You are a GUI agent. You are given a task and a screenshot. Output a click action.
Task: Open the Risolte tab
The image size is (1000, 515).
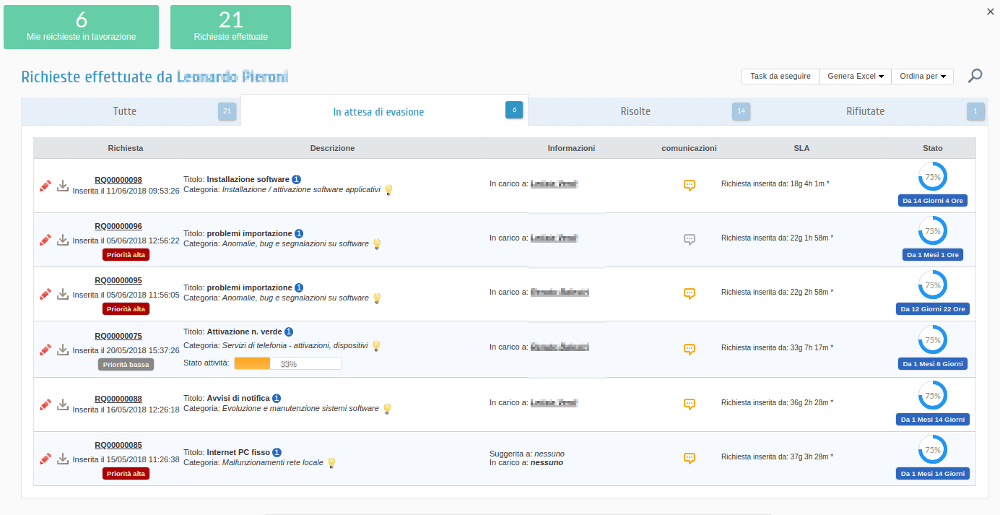pyautogui.click(x=641, y=112)
